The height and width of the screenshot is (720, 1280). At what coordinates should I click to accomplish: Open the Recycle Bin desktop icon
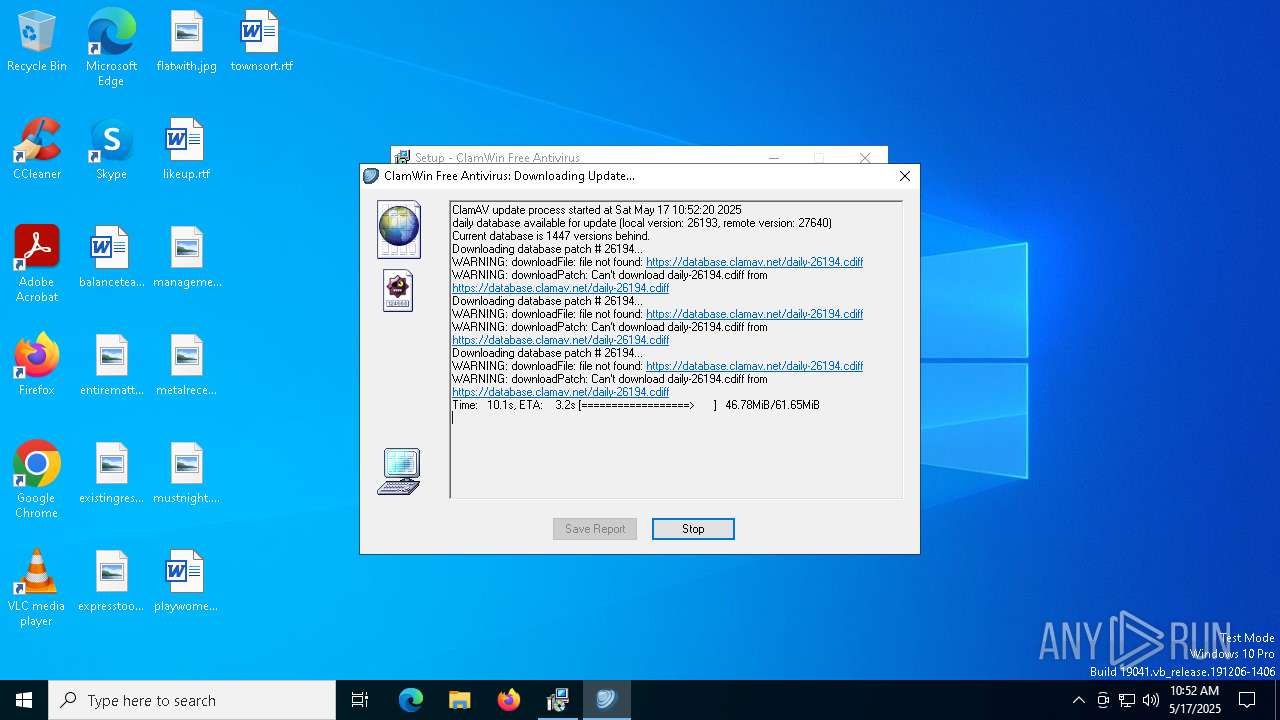[x=37, y=40]
